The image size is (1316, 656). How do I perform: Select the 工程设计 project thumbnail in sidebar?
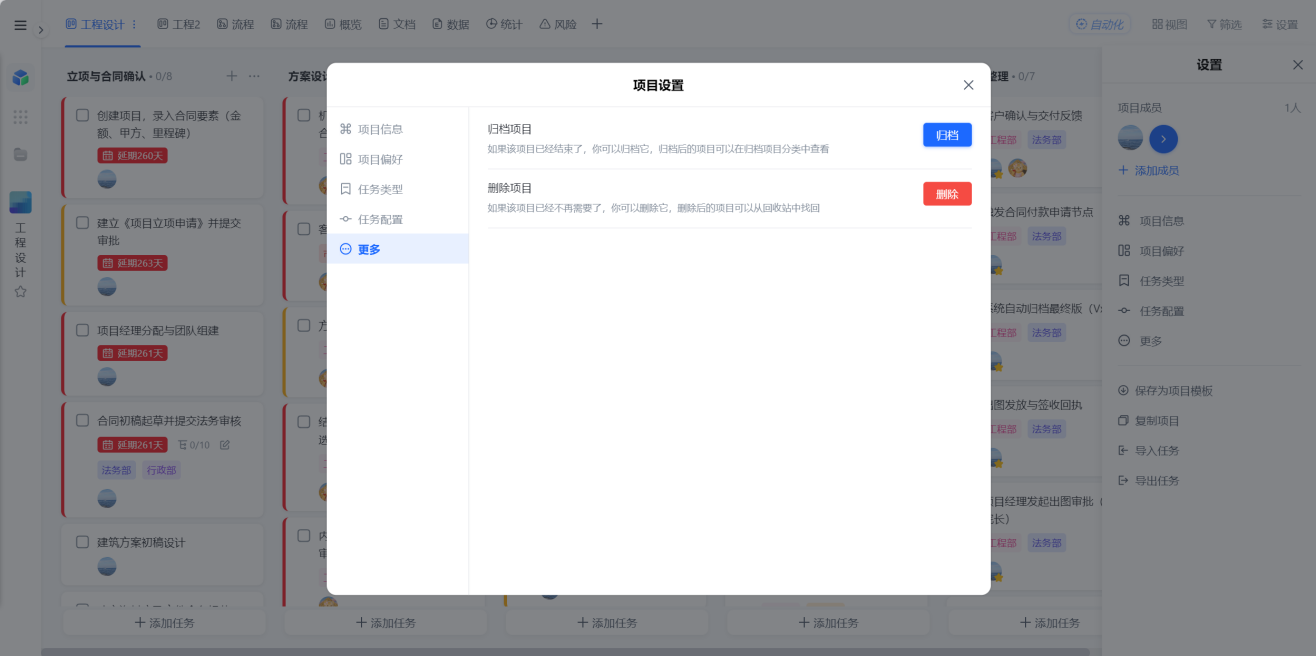tap(20, 202)
